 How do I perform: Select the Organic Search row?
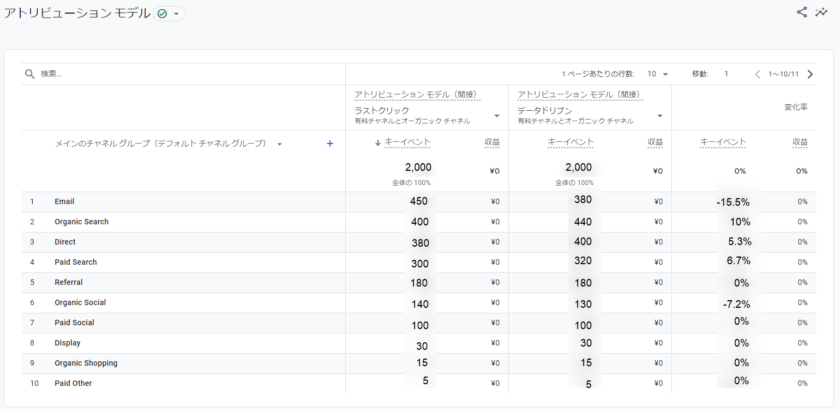tap(82, 222)
